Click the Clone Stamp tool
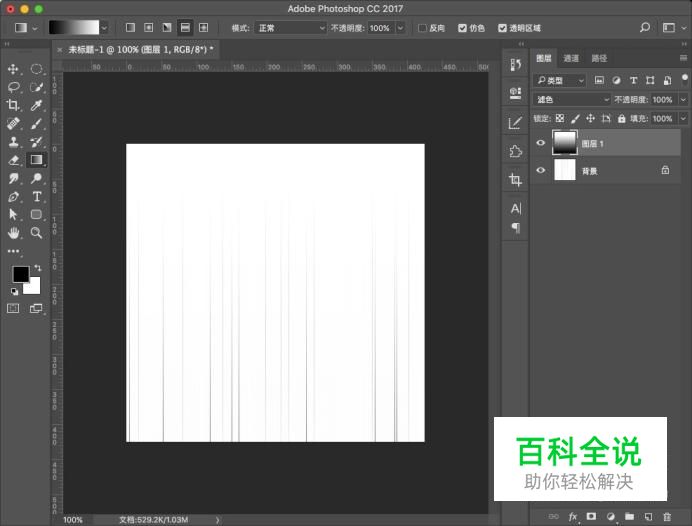The width and height of the screenshot is (692, 526). pos(13,141)
